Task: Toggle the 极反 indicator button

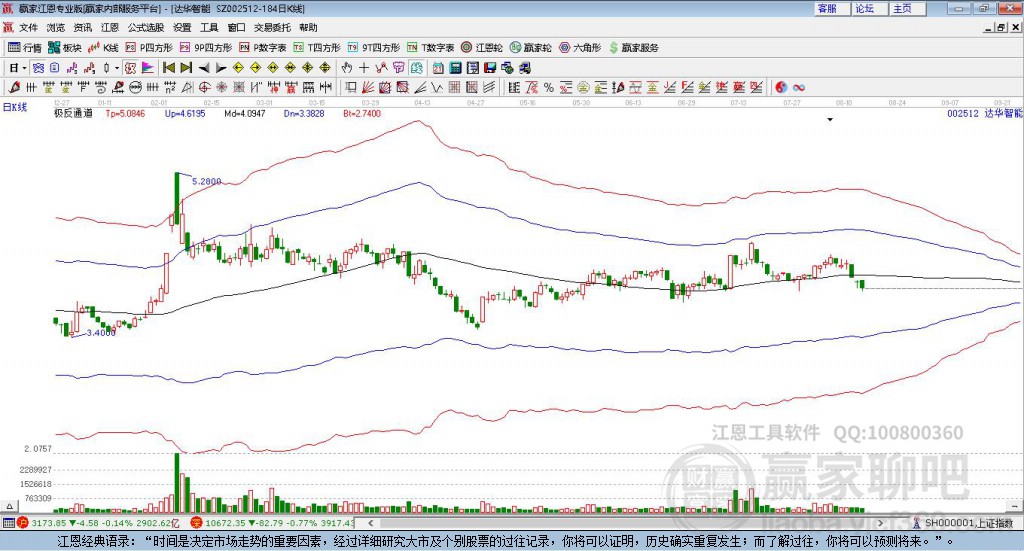Action: [131, 68]
